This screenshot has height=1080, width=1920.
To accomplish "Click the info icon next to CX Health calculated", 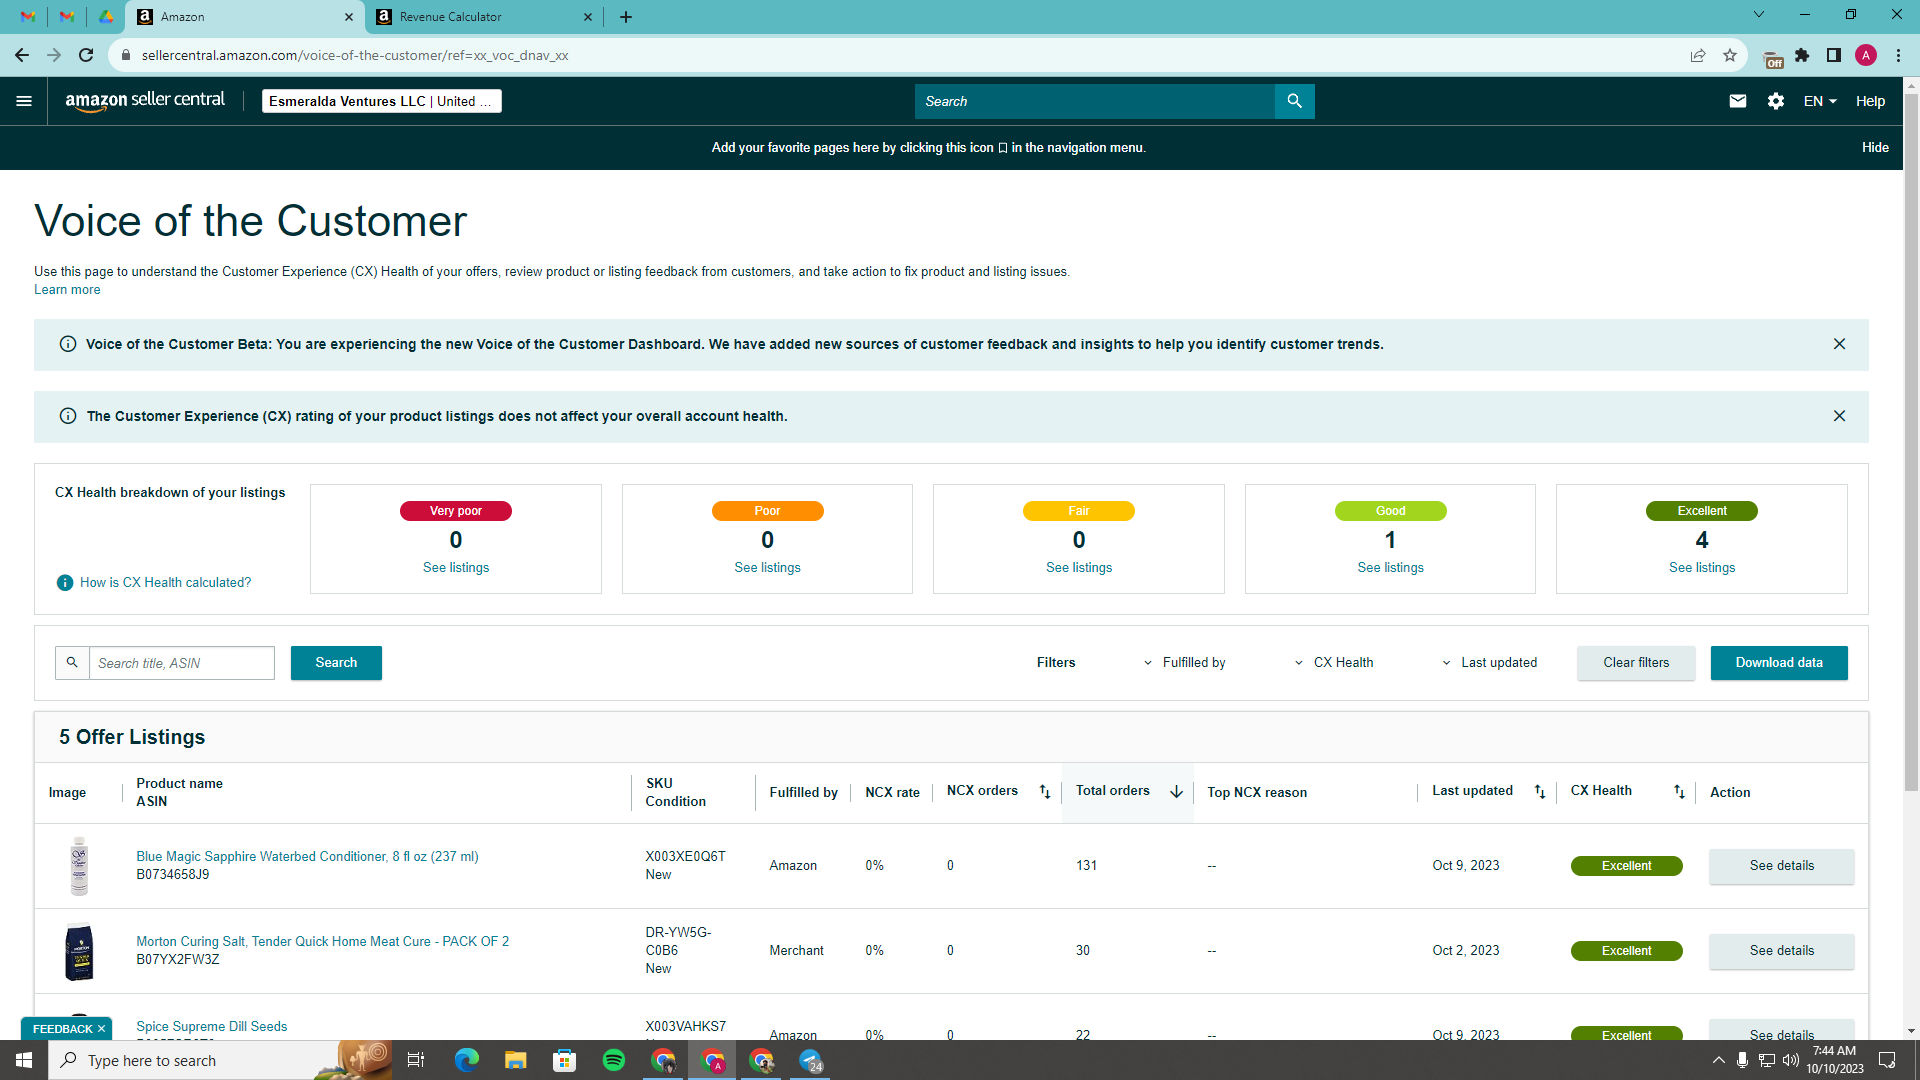I will pyautogui.click(x=65, y=583).
